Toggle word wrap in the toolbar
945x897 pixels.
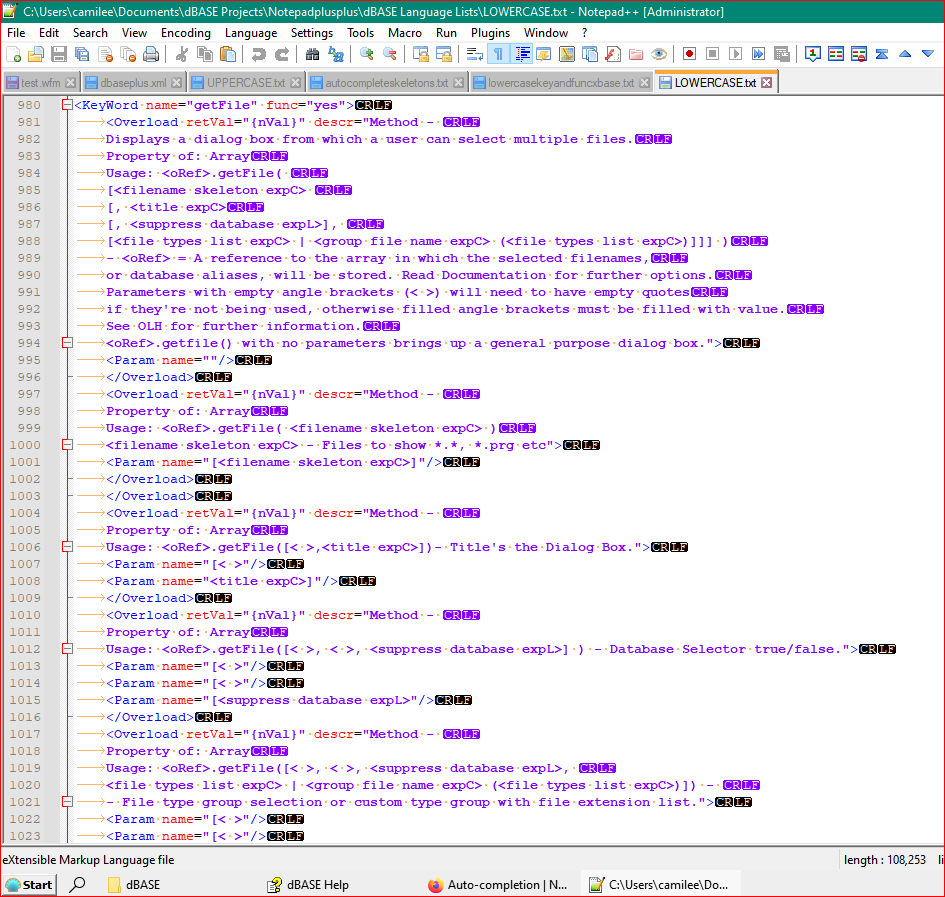point(474,55)
